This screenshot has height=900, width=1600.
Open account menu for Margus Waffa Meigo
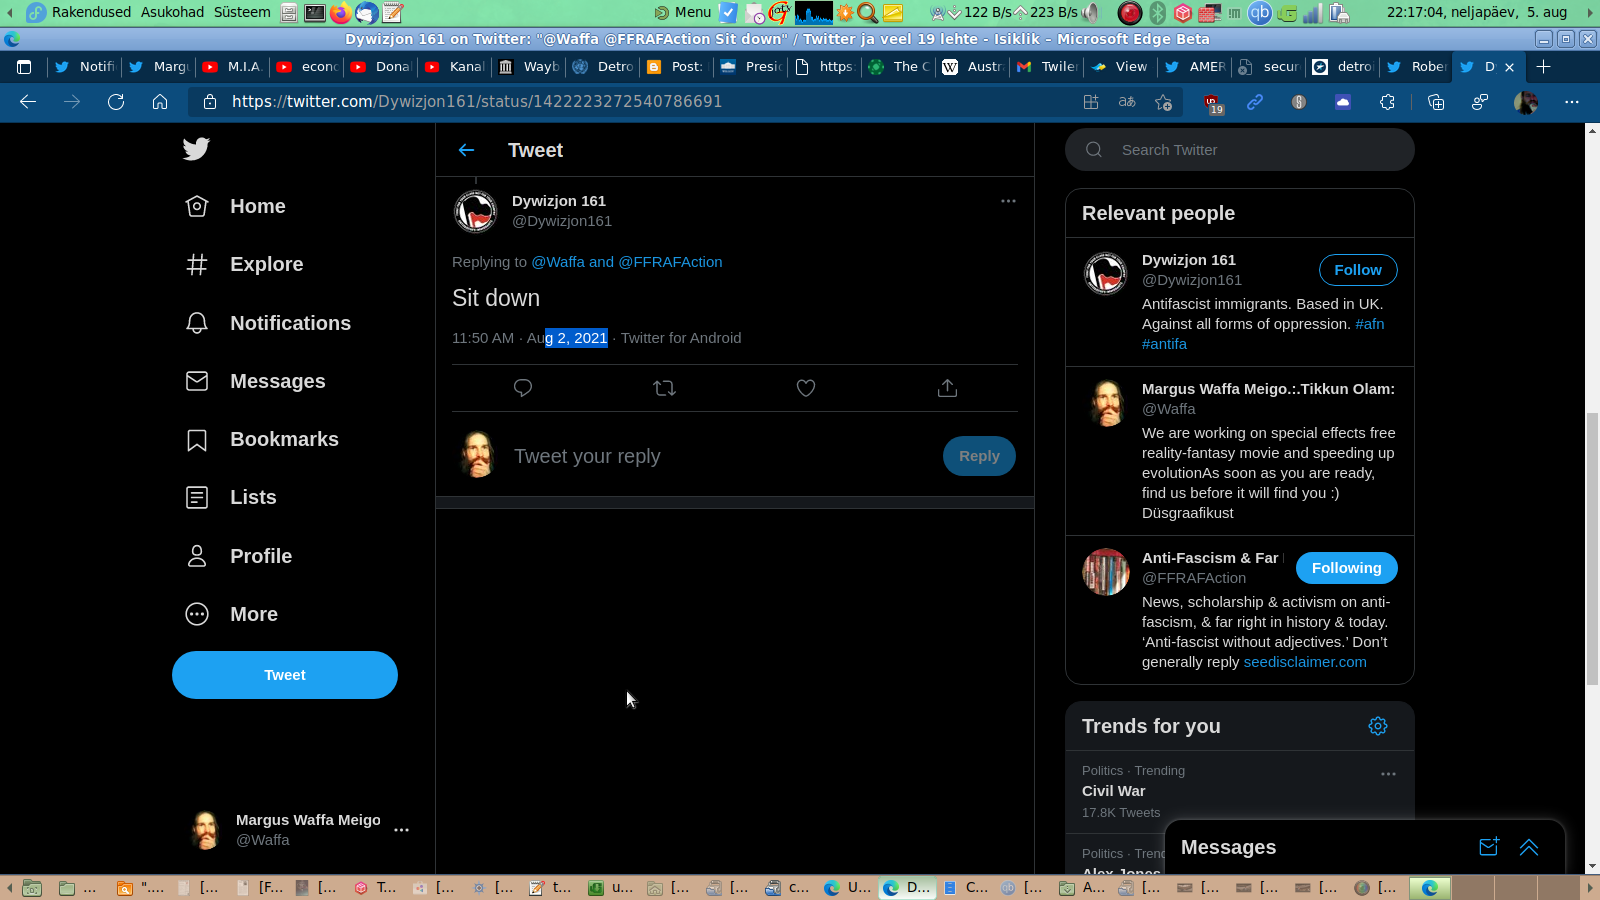(300, 830)
